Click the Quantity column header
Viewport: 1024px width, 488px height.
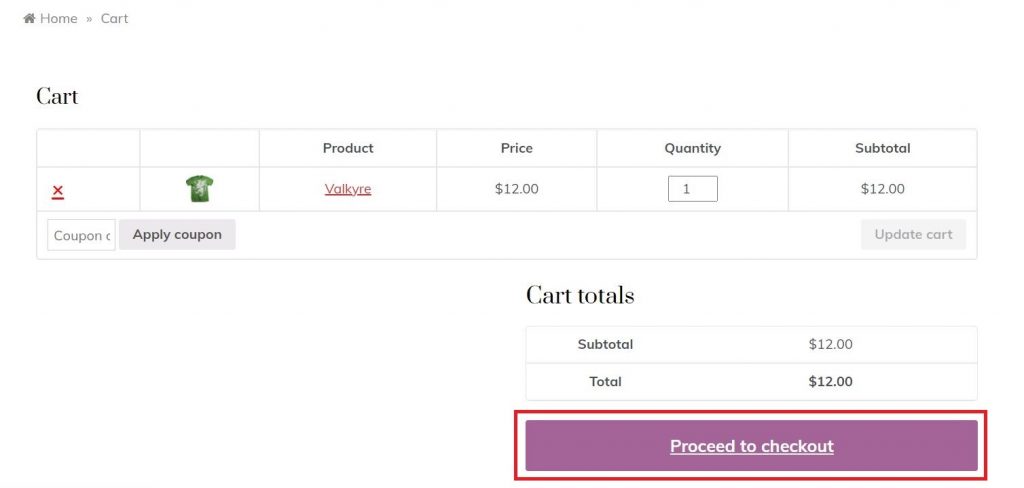click(693, 148)
